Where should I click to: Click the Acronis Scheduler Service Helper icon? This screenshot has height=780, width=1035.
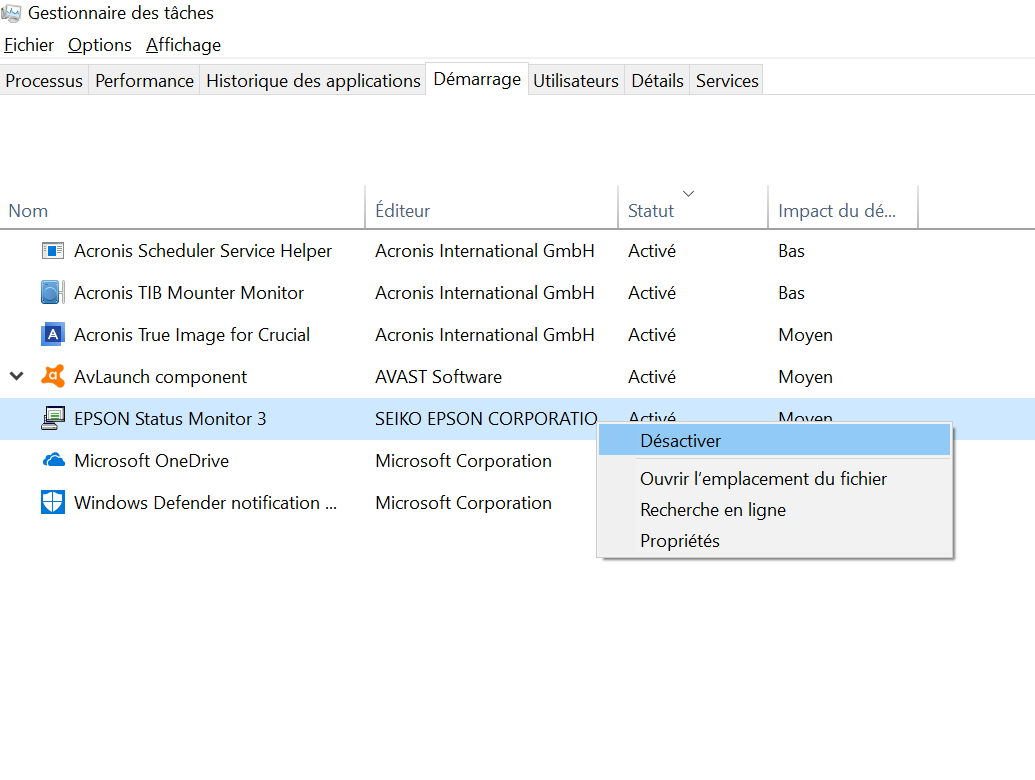tap(52, 251)
